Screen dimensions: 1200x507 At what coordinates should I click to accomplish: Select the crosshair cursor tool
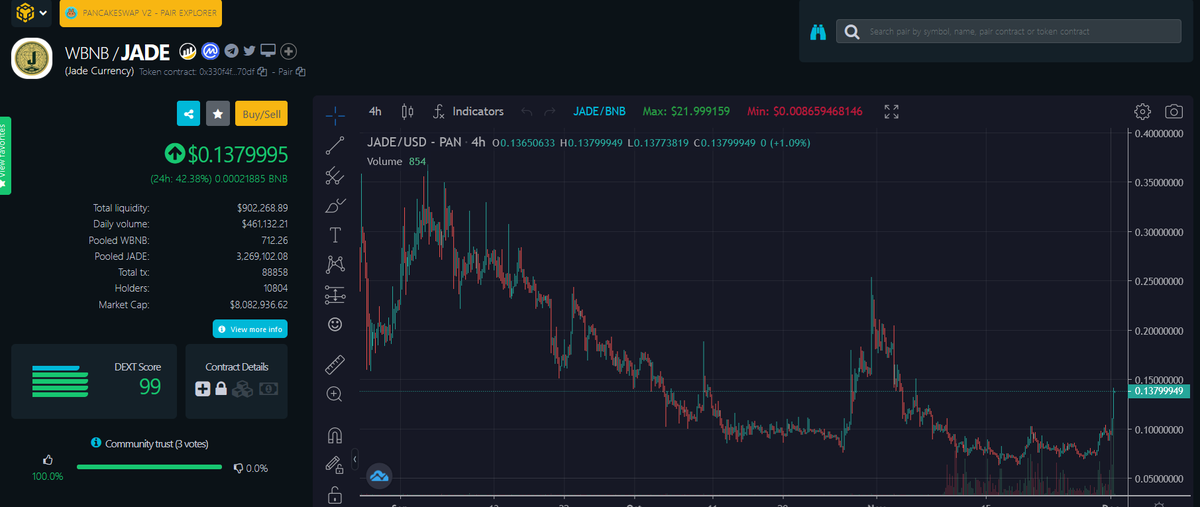click(335, 114)
